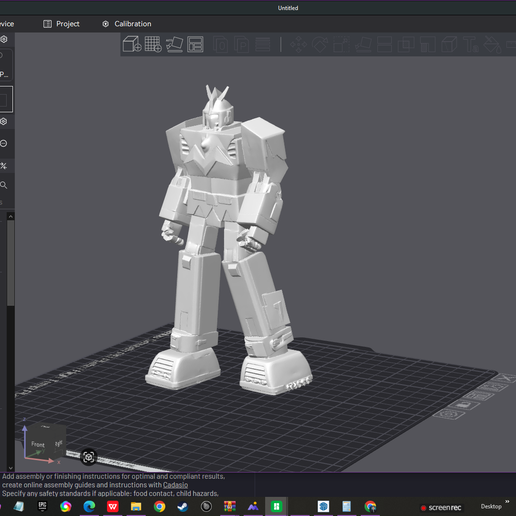Open Steam from taskbar
The width and height of the screenshot is (516, 516).
(x=183, y=507)
